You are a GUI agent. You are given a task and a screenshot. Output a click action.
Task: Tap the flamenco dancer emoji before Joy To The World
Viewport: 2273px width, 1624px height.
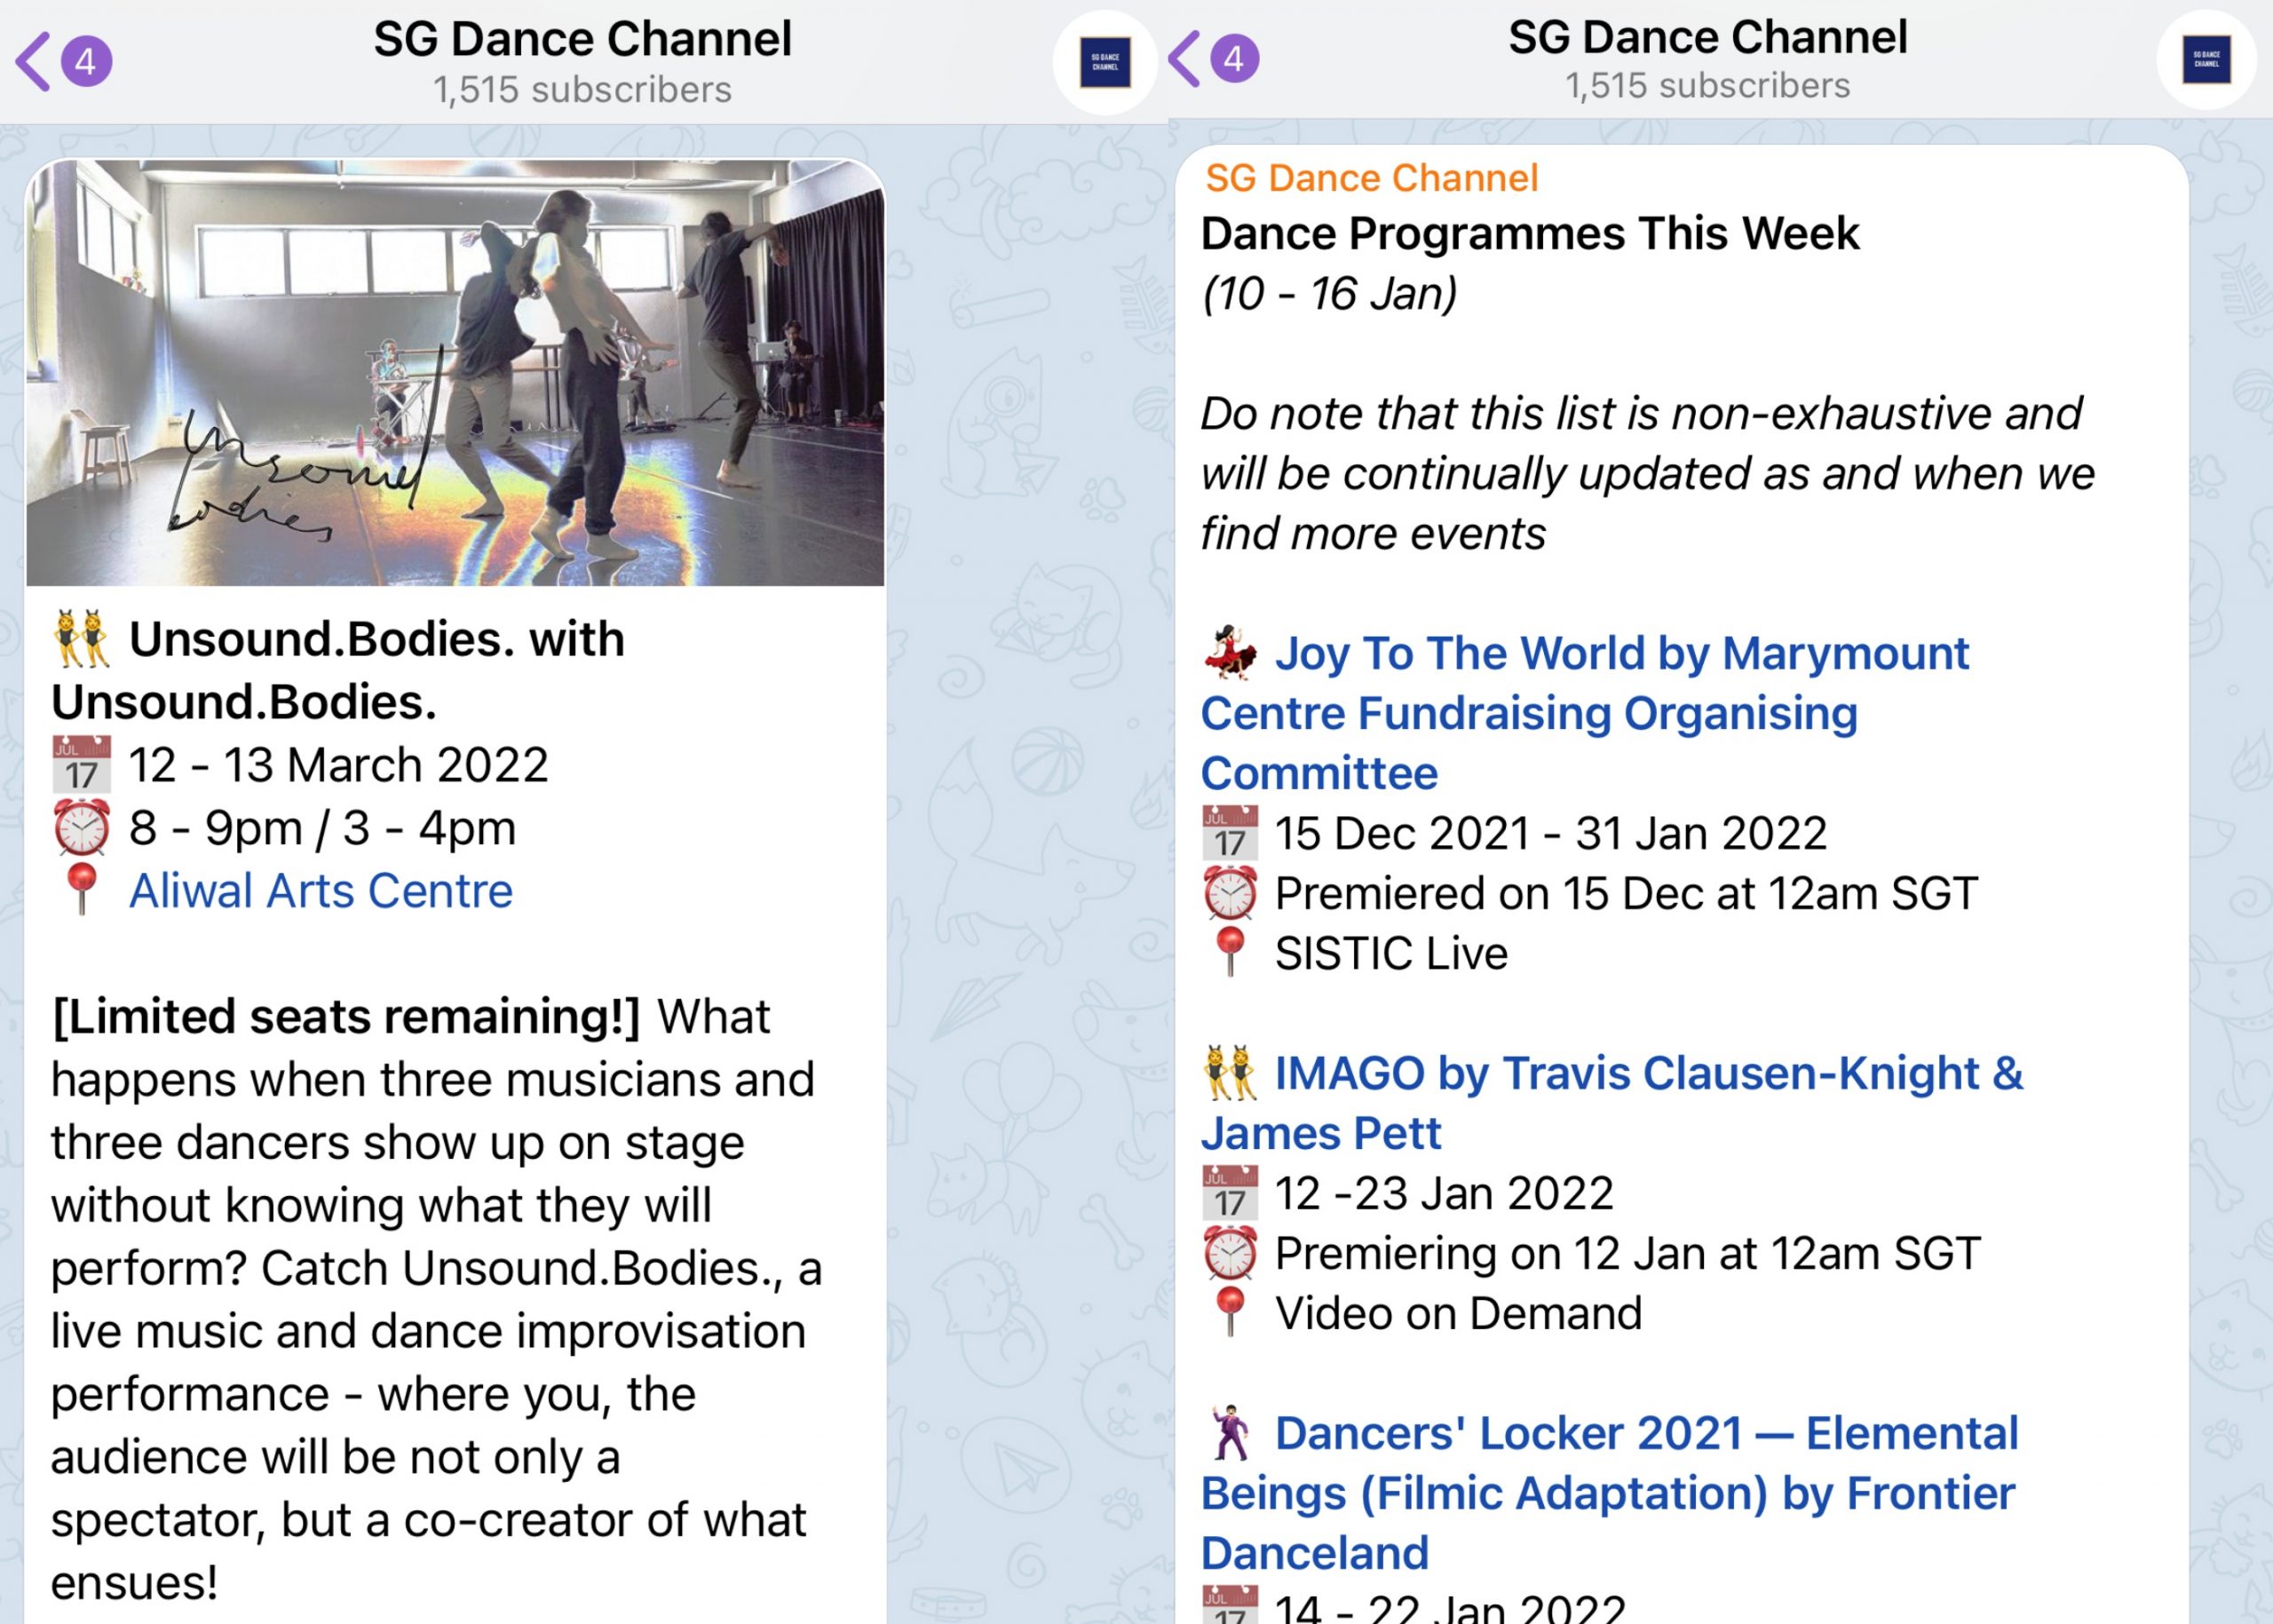(x=1232, y=652)
